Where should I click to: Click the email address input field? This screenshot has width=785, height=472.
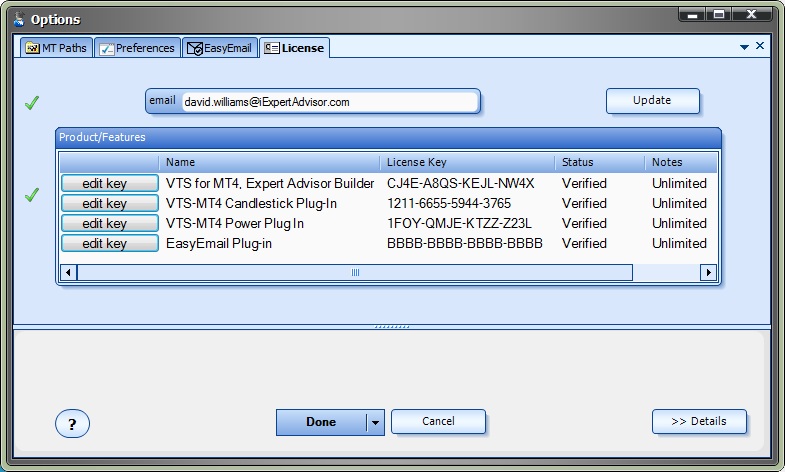(x=329, y=102)
